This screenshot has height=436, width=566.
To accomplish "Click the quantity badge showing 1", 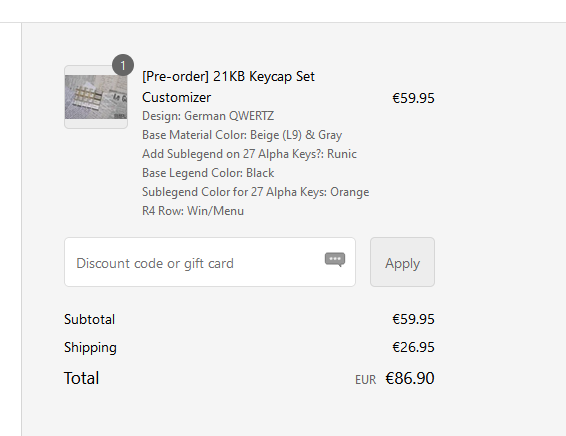I will (123, 65).
